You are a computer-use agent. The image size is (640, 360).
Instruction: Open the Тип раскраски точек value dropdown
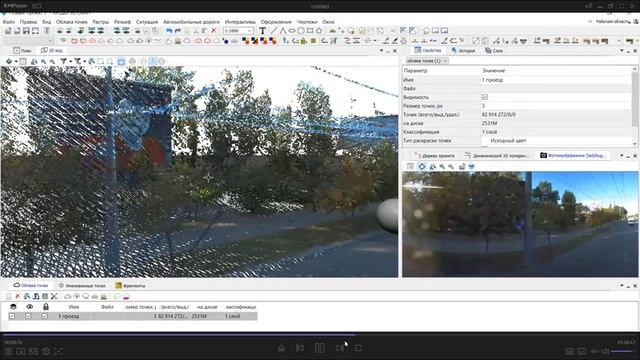pos(556,140)
